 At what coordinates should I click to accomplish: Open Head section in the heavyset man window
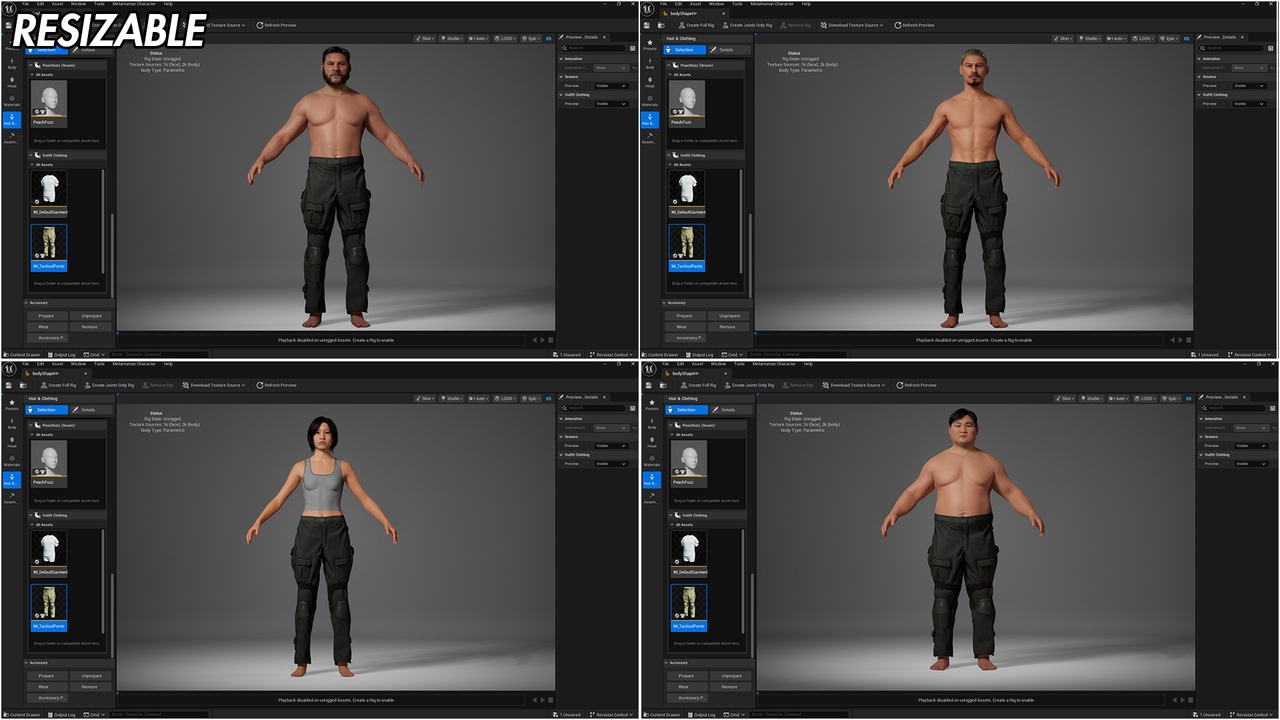pos(652,442)
